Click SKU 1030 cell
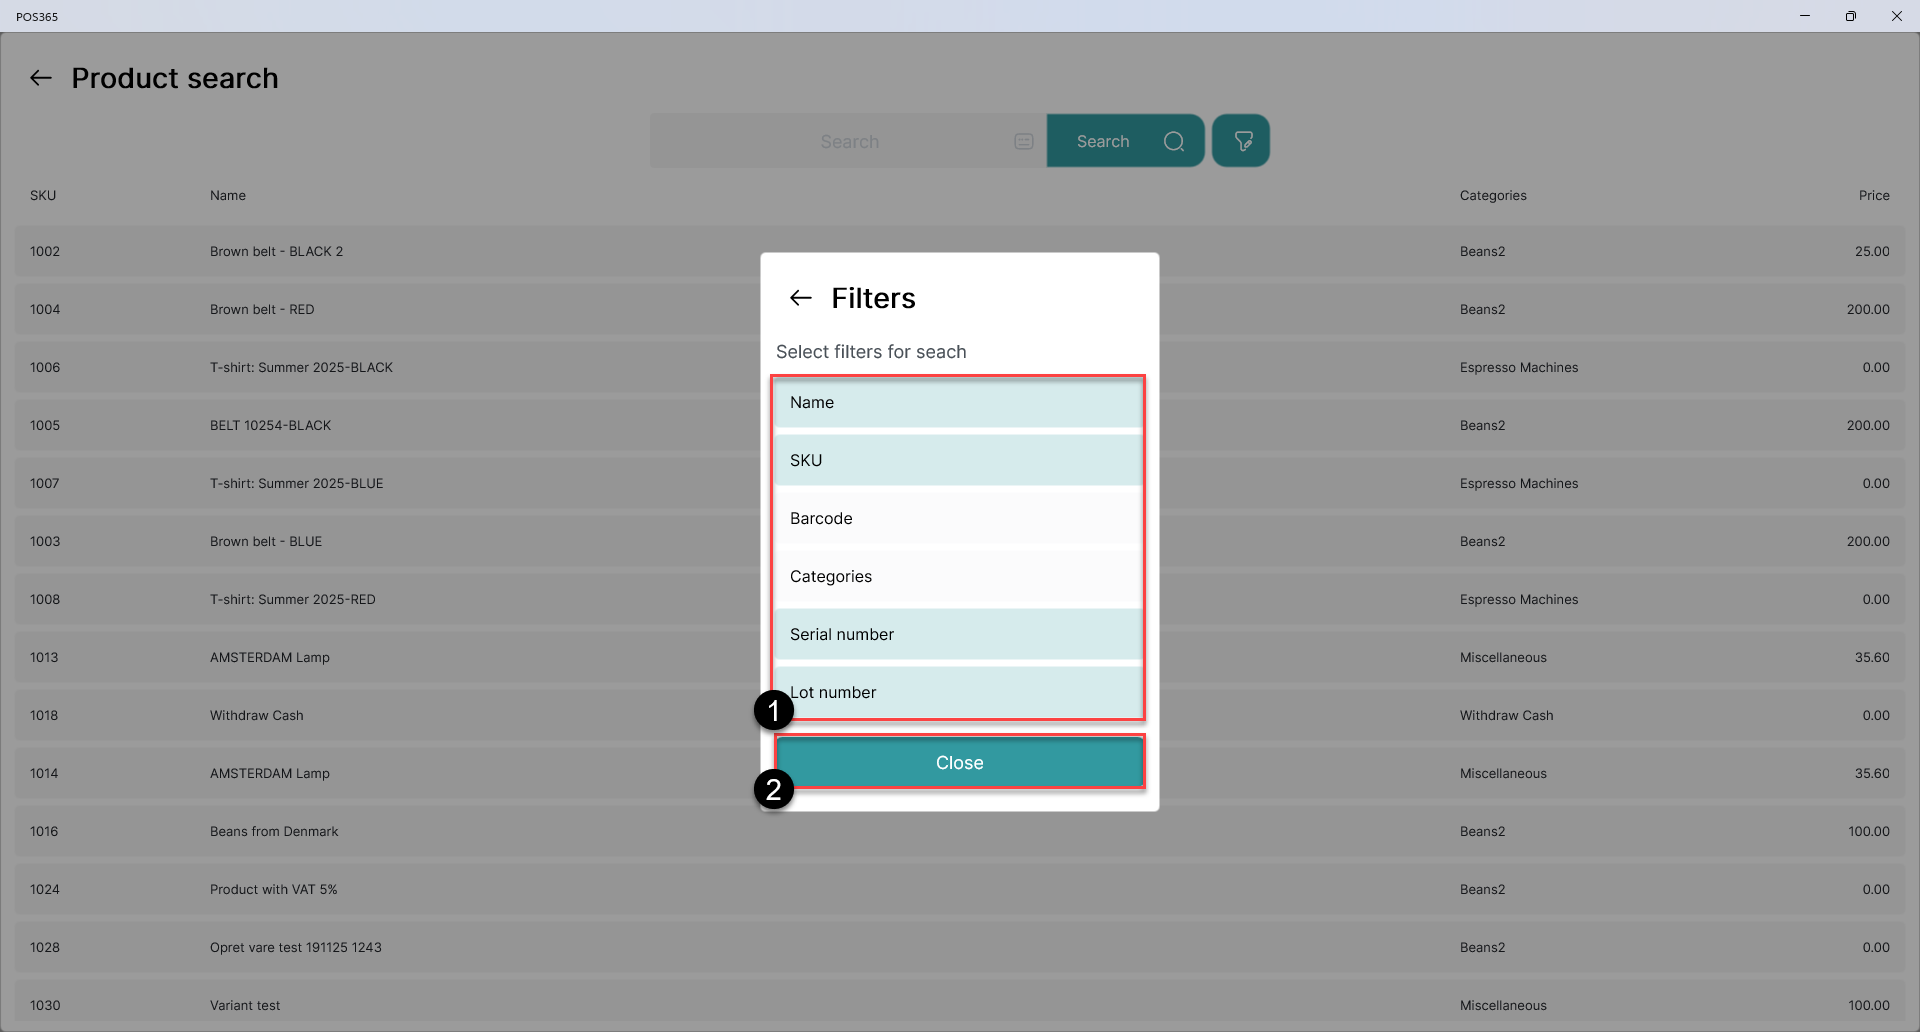 [45, 1005]
